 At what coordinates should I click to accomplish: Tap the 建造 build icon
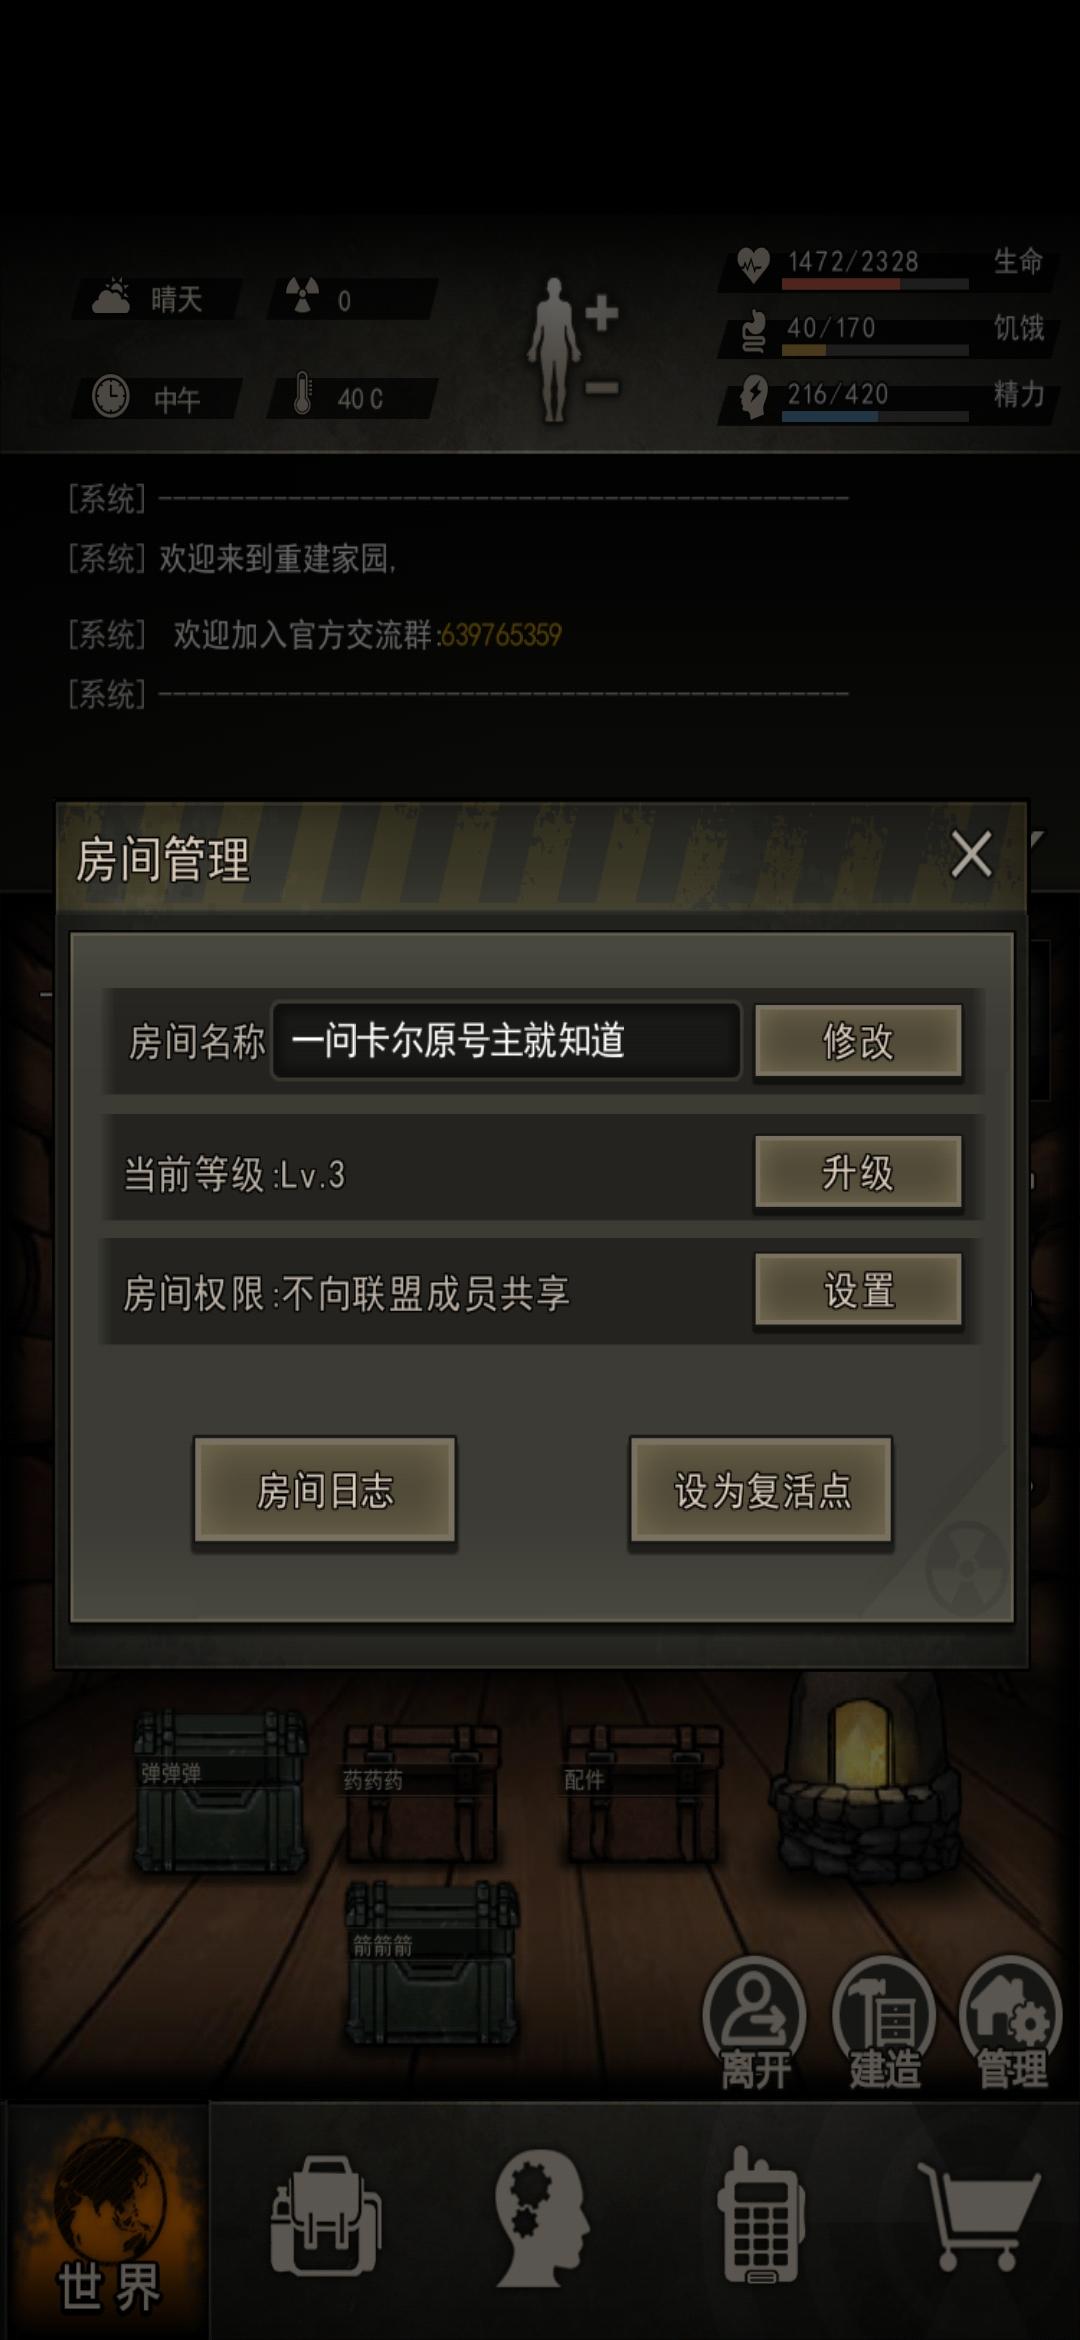pyautogui.click(x=884, y=2024)
